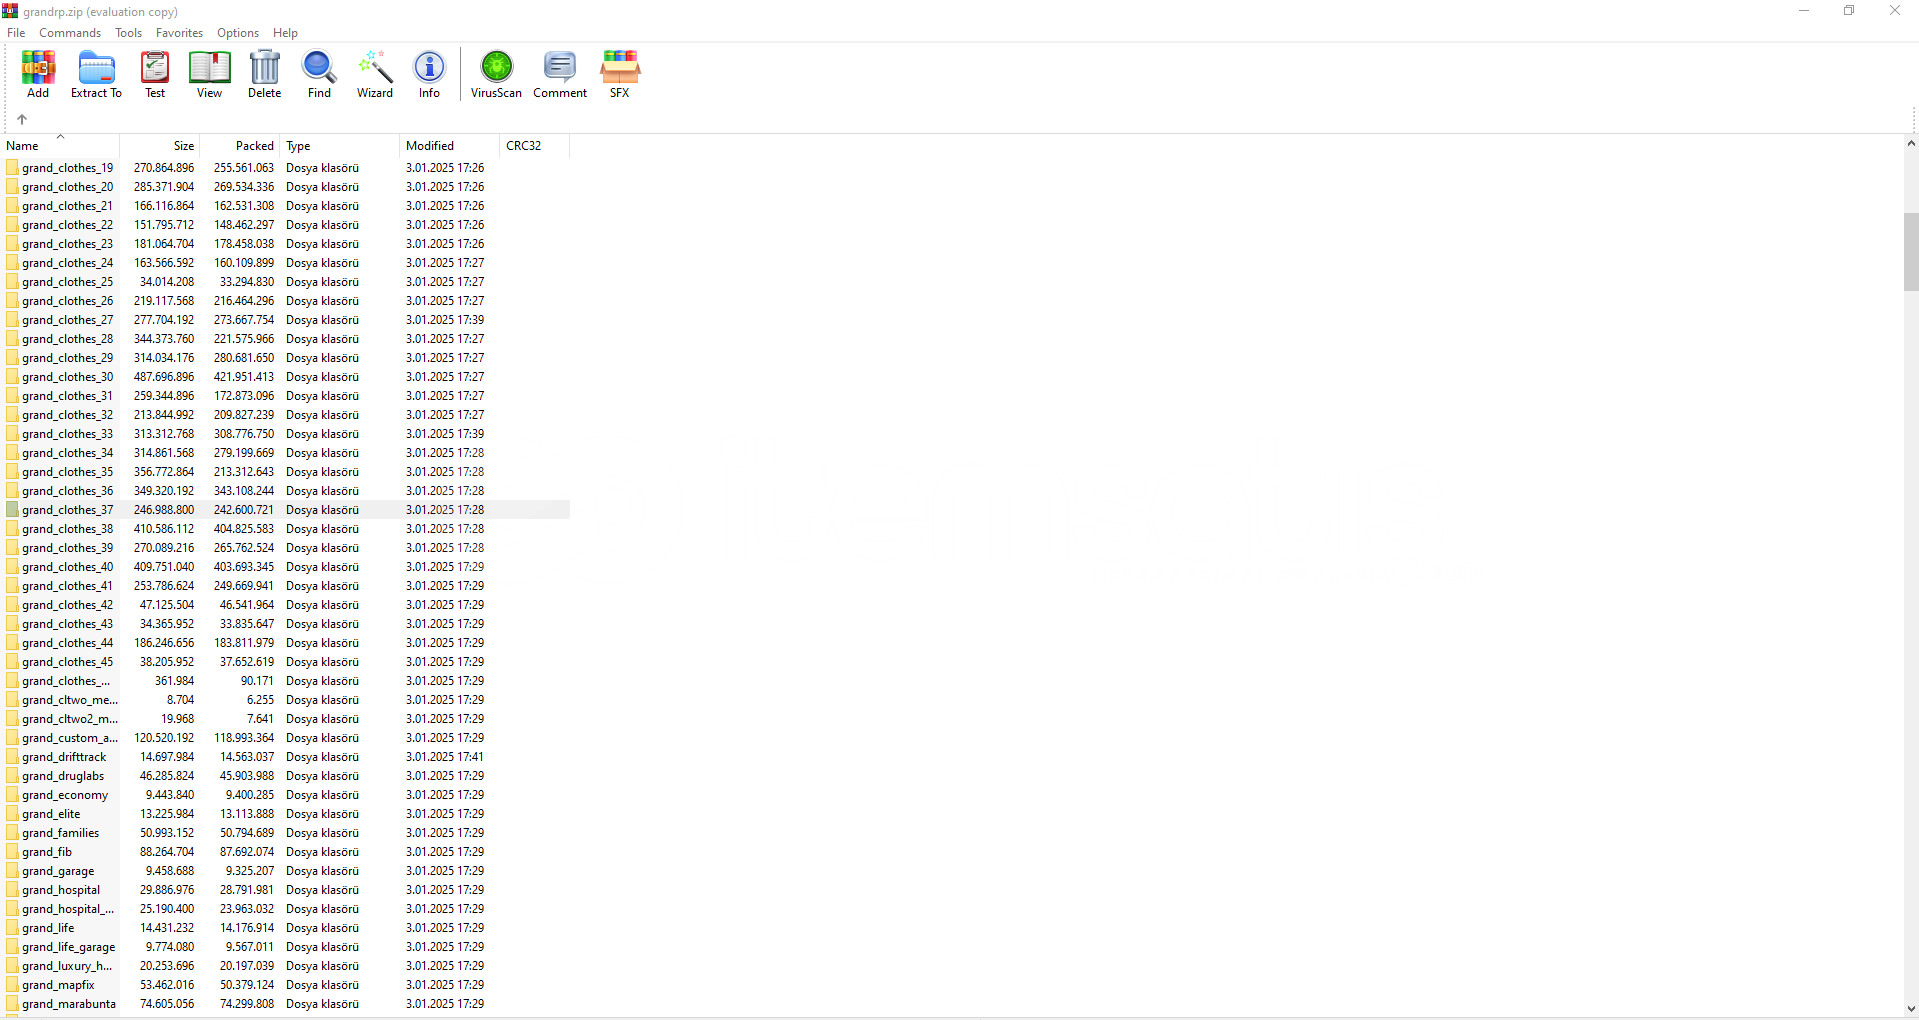Click folder icon of grand_marabunta
Image resolution: width=1919 pixels, height=1020 pixels.
coord(12,1004)
